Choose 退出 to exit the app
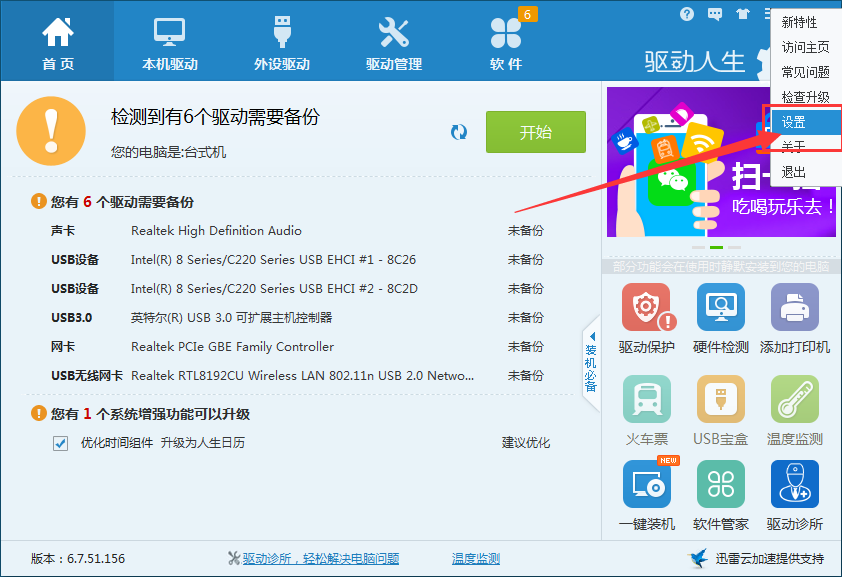This screenshot has height=577, width=842. coord(805,172)
